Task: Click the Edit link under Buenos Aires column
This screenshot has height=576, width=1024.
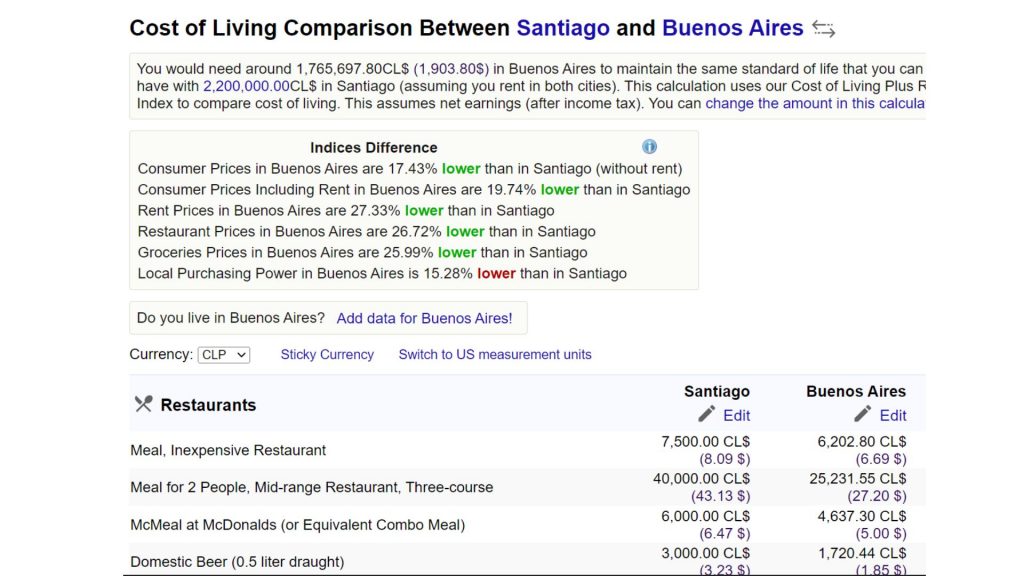Action: click(x=893, y=415)
